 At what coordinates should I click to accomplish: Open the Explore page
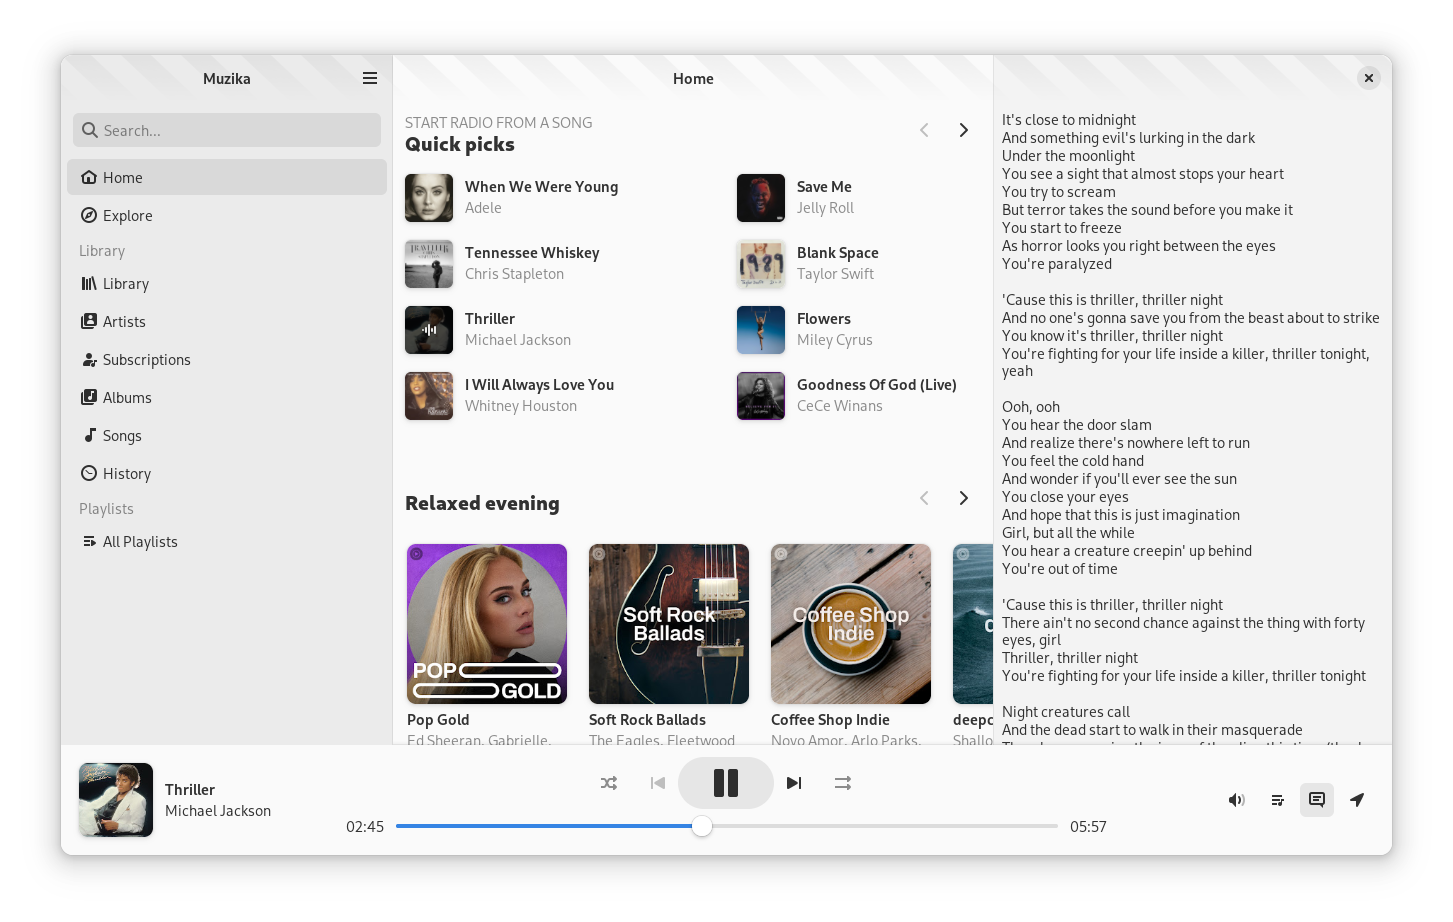227,215
